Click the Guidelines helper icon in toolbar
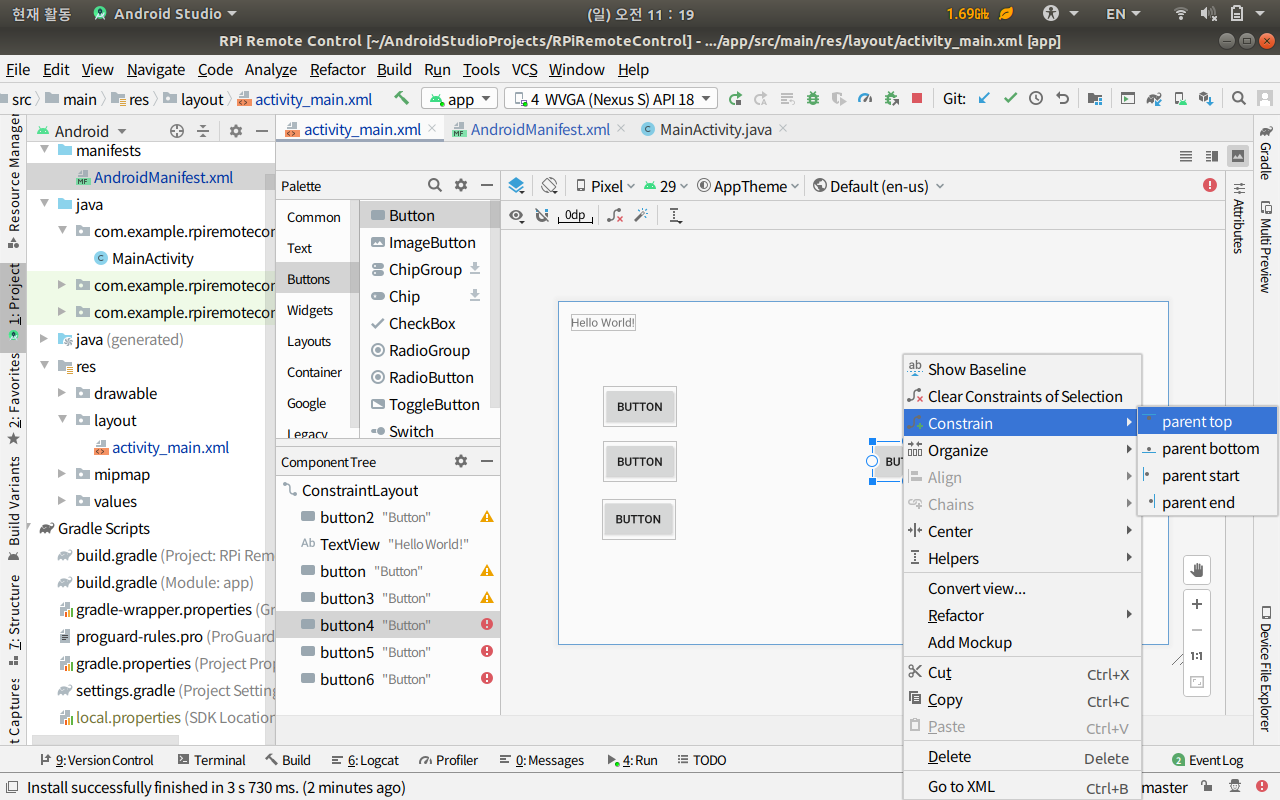 click(675, 215)
